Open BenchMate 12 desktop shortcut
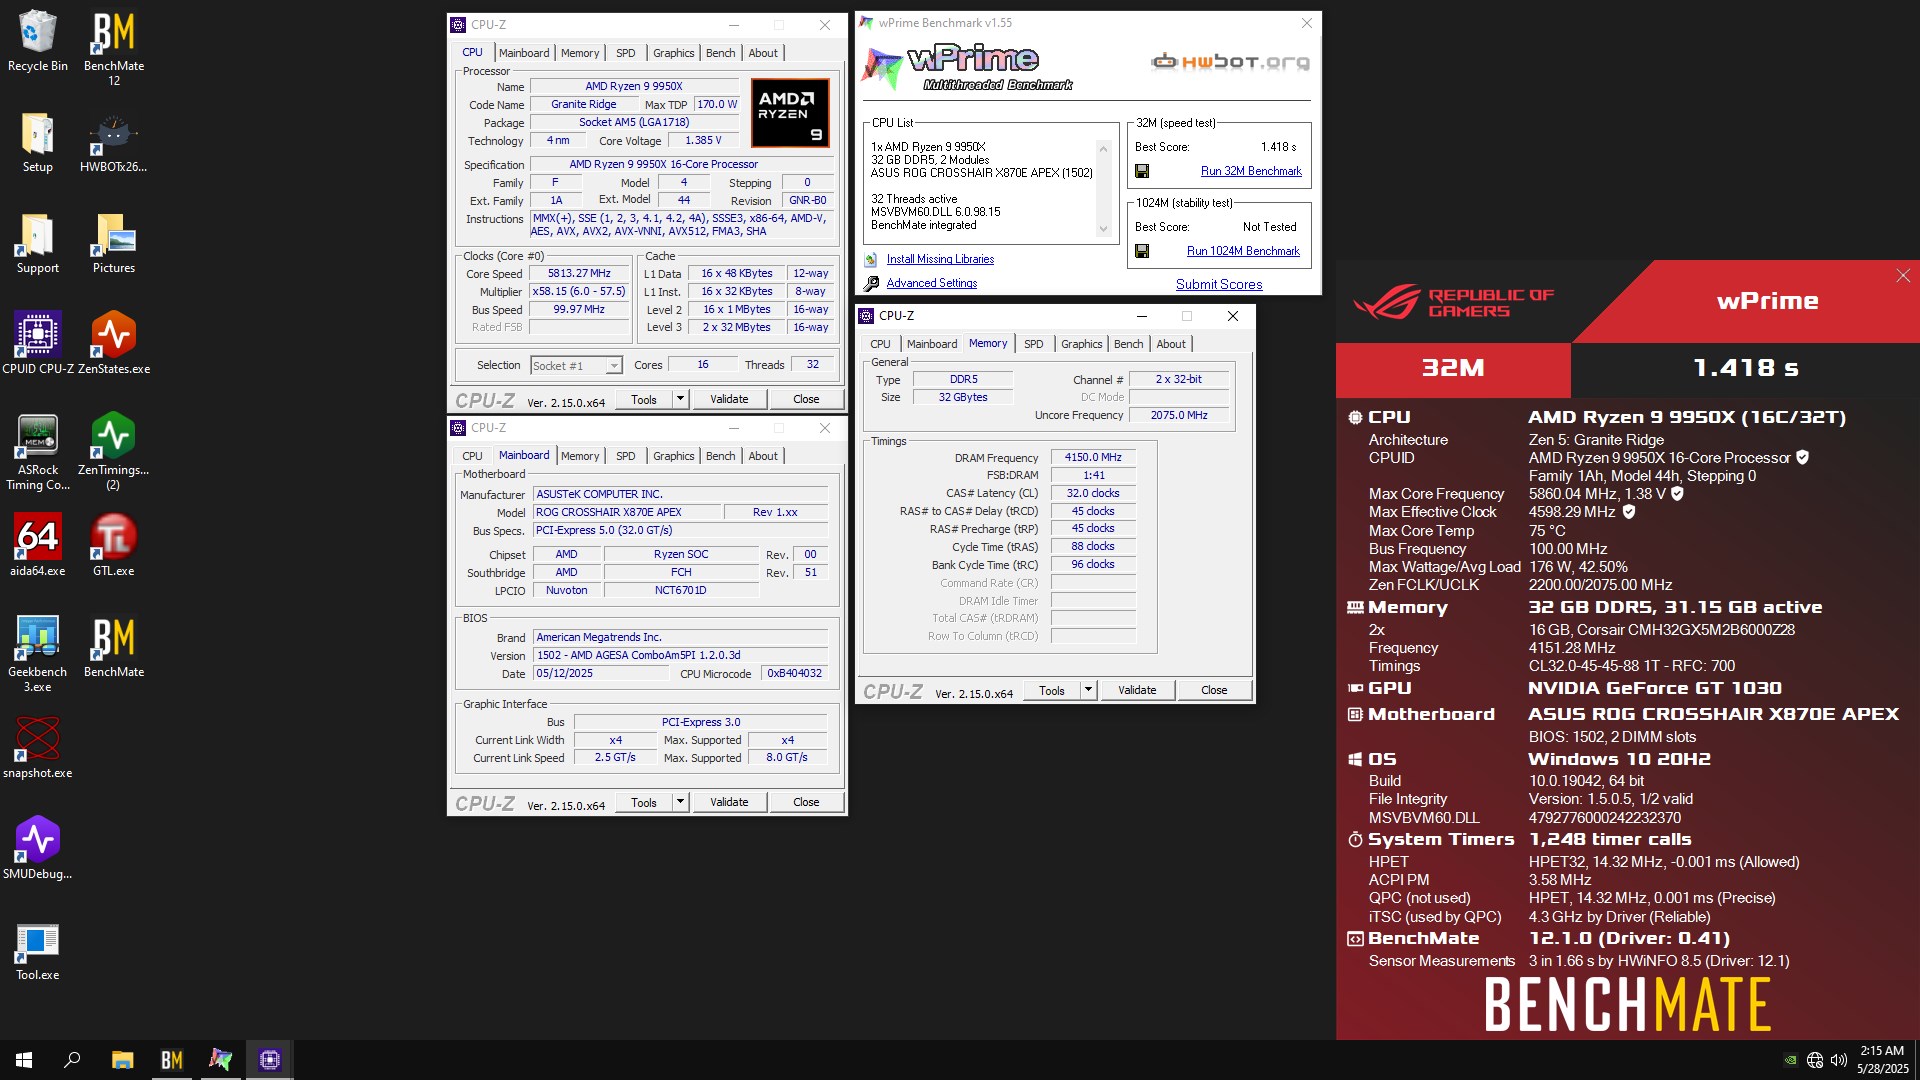This screenshot has width=1920, height=1080. (x=114, y=47)
